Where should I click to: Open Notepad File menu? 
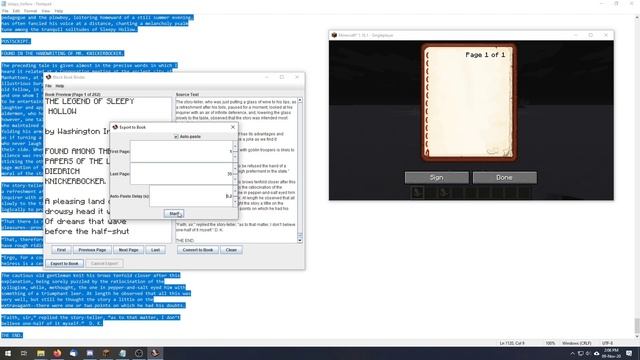pyautogui.click(x=5, y=11)
